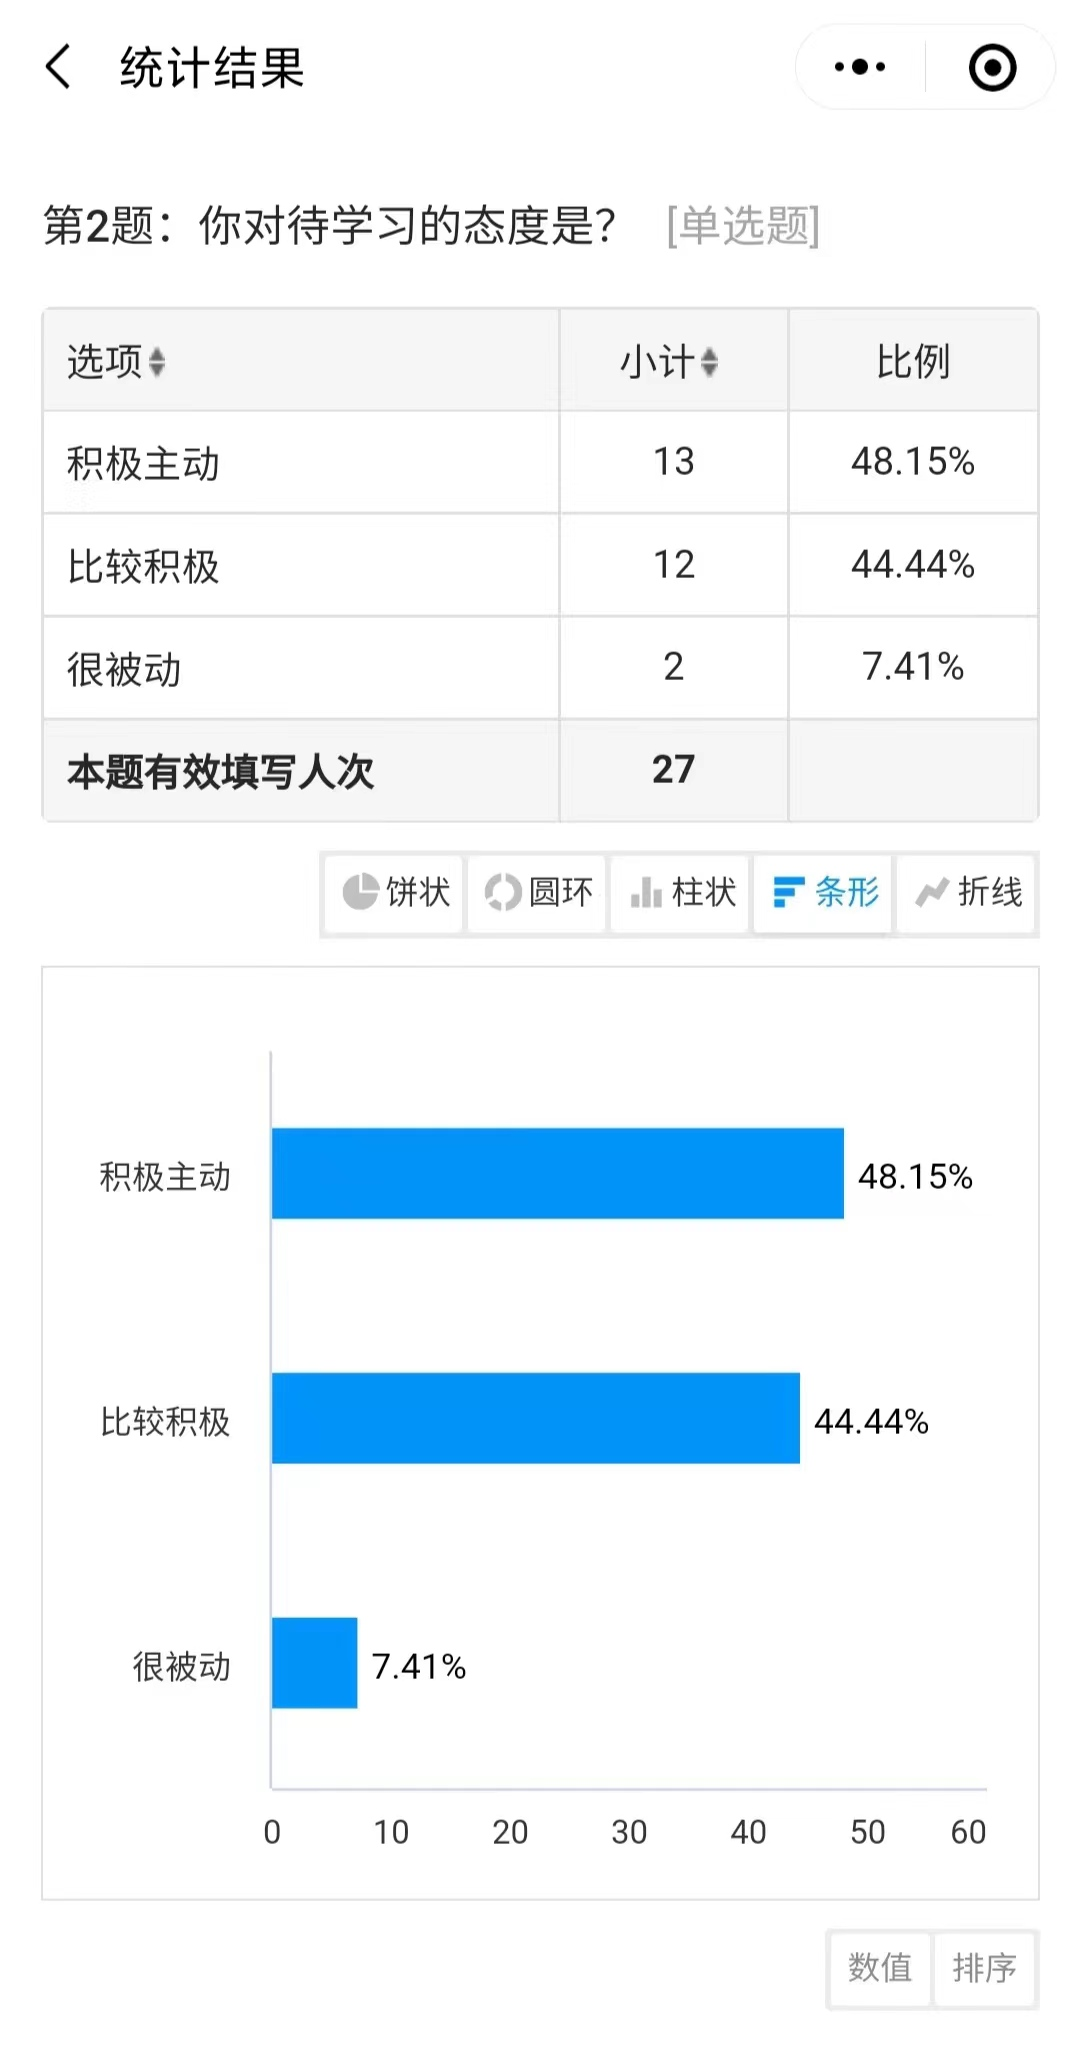Switch to pie chart (饼状) view
Screen dimensions: 1080x2050
pos(395,892)
